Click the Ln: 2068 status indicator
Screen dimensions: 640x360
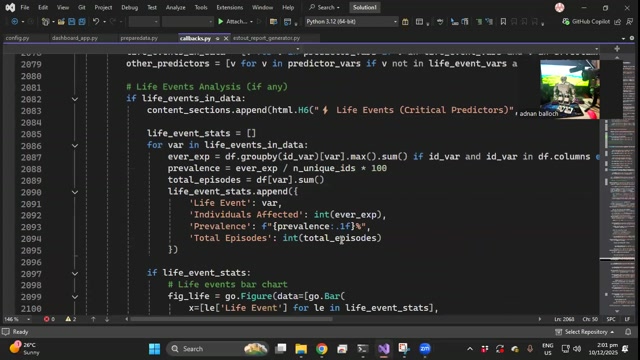click(x=564, y=319)
